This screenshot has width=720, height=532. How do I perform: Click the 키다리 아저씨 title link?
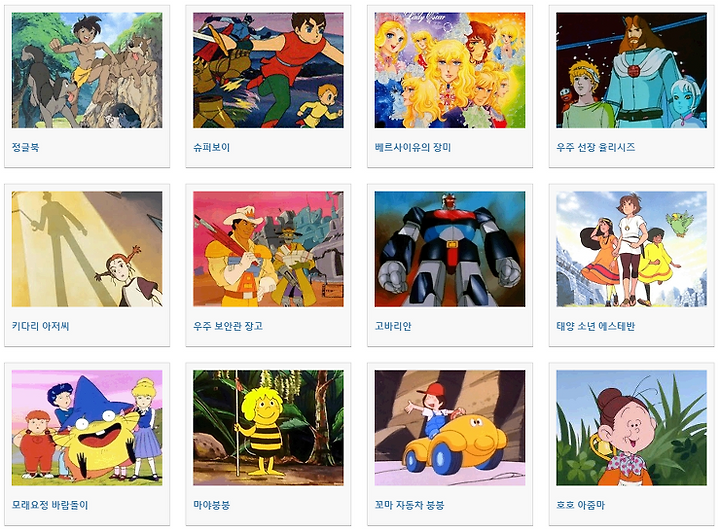tap(40, 326)
